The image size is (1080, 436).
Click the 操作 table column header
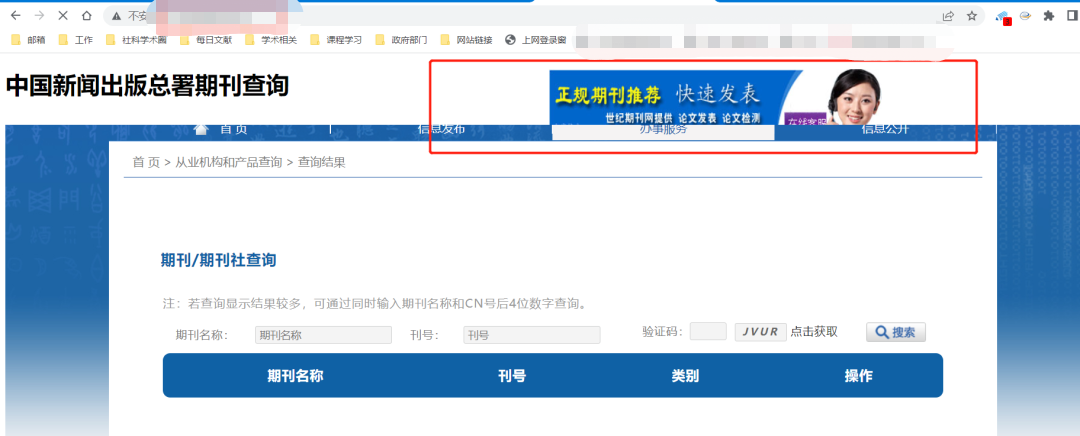tap(859, 376)
